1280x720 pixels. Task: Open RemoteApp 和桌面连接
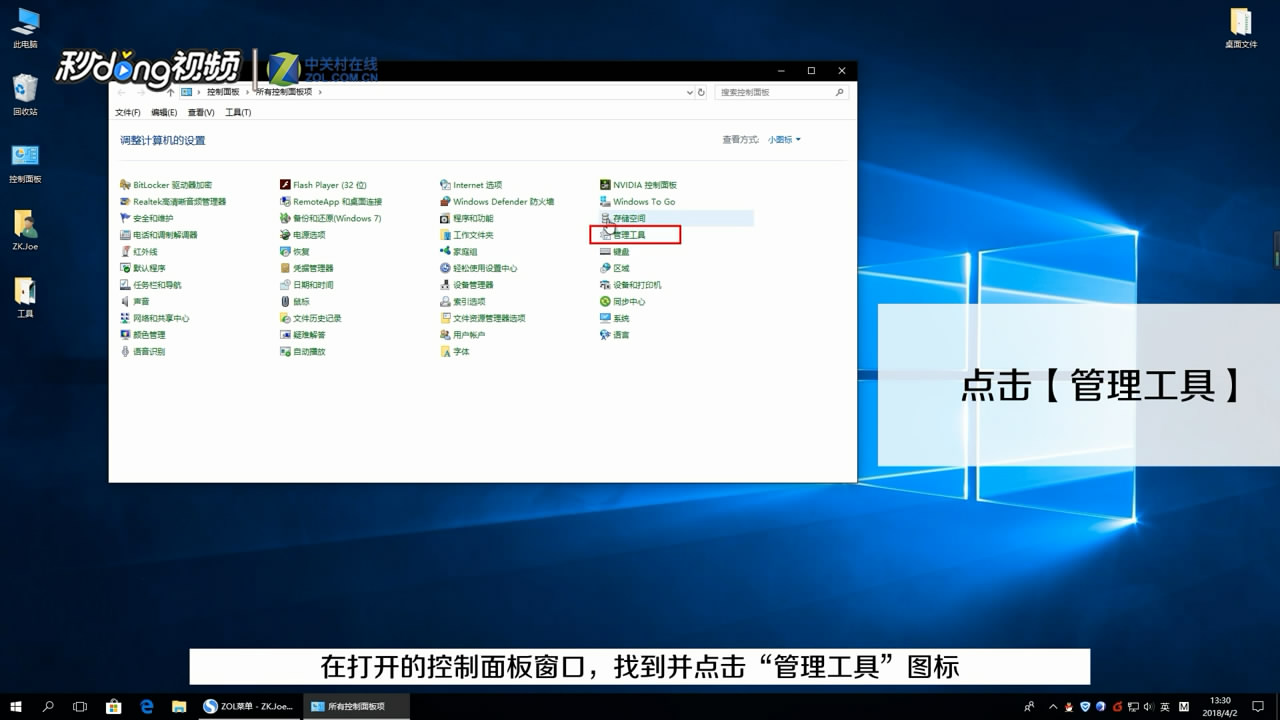[331, 202]
